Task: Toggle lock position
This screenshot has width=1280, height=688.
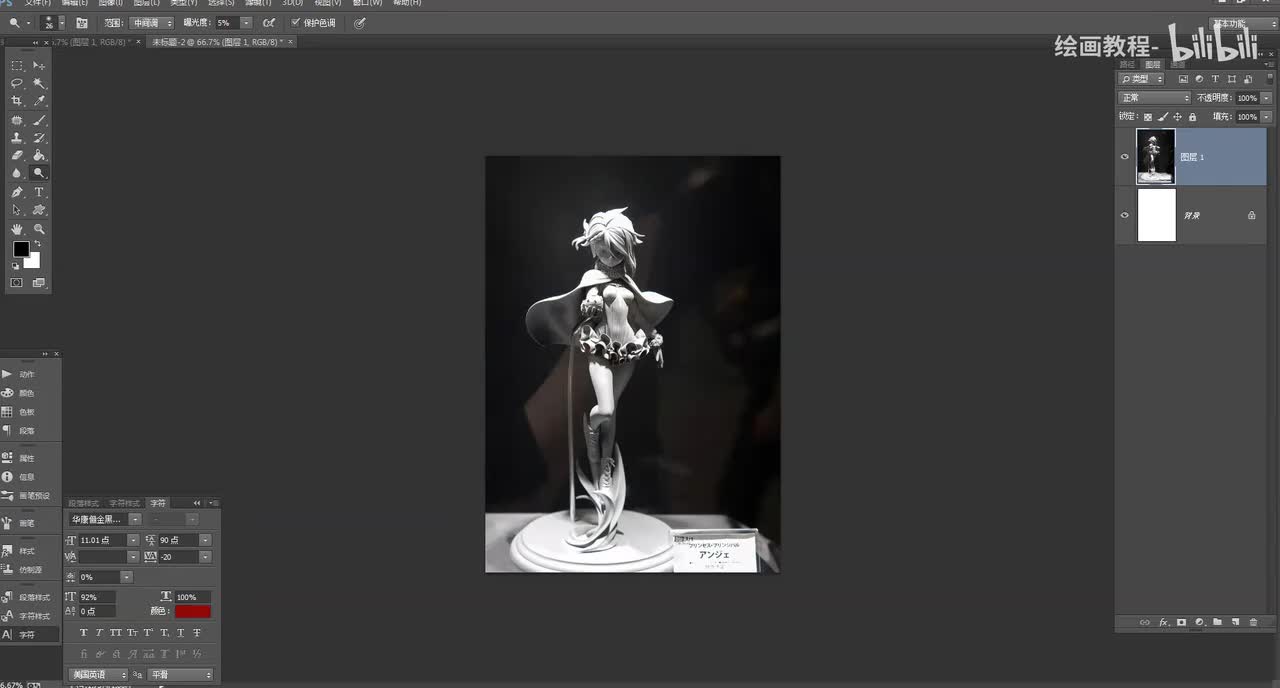Action: coord(1177,117)
